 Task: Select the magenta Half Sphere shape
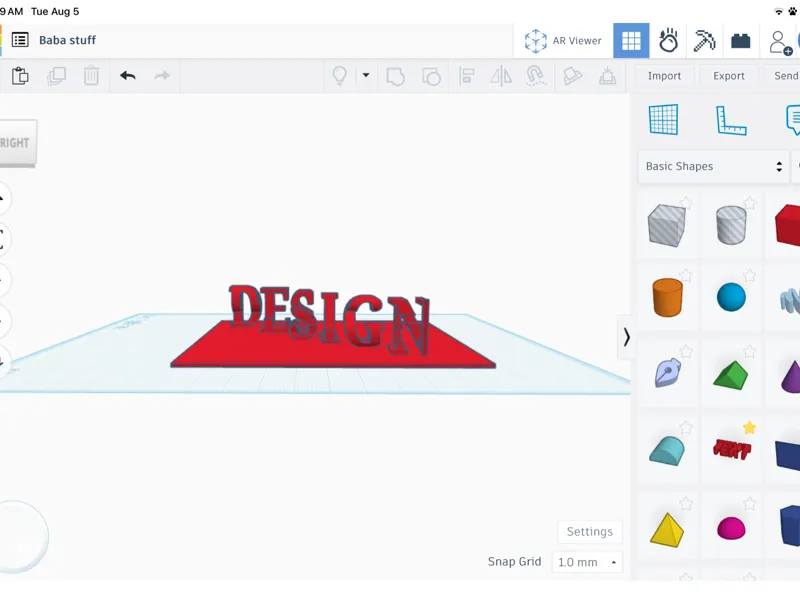(731, 529)
